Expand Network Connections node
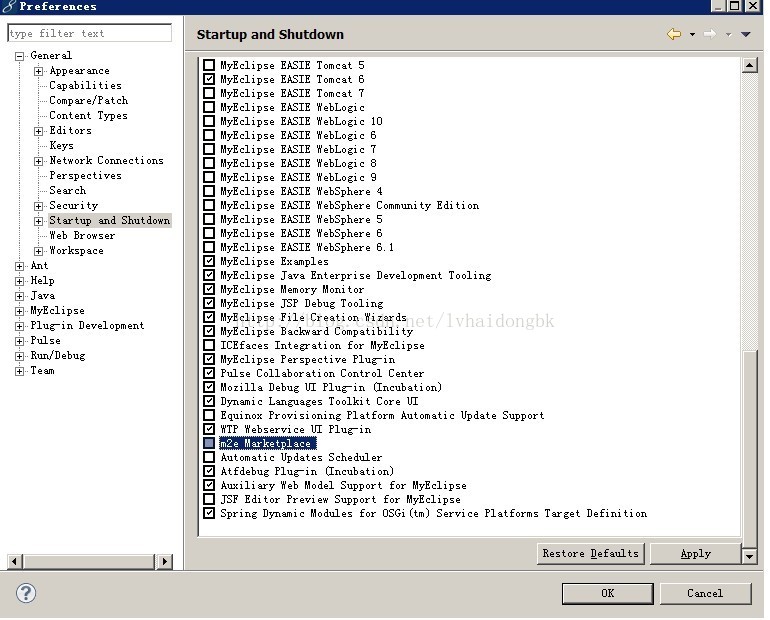This screenshot has width=770, height=620. (38, 161)
